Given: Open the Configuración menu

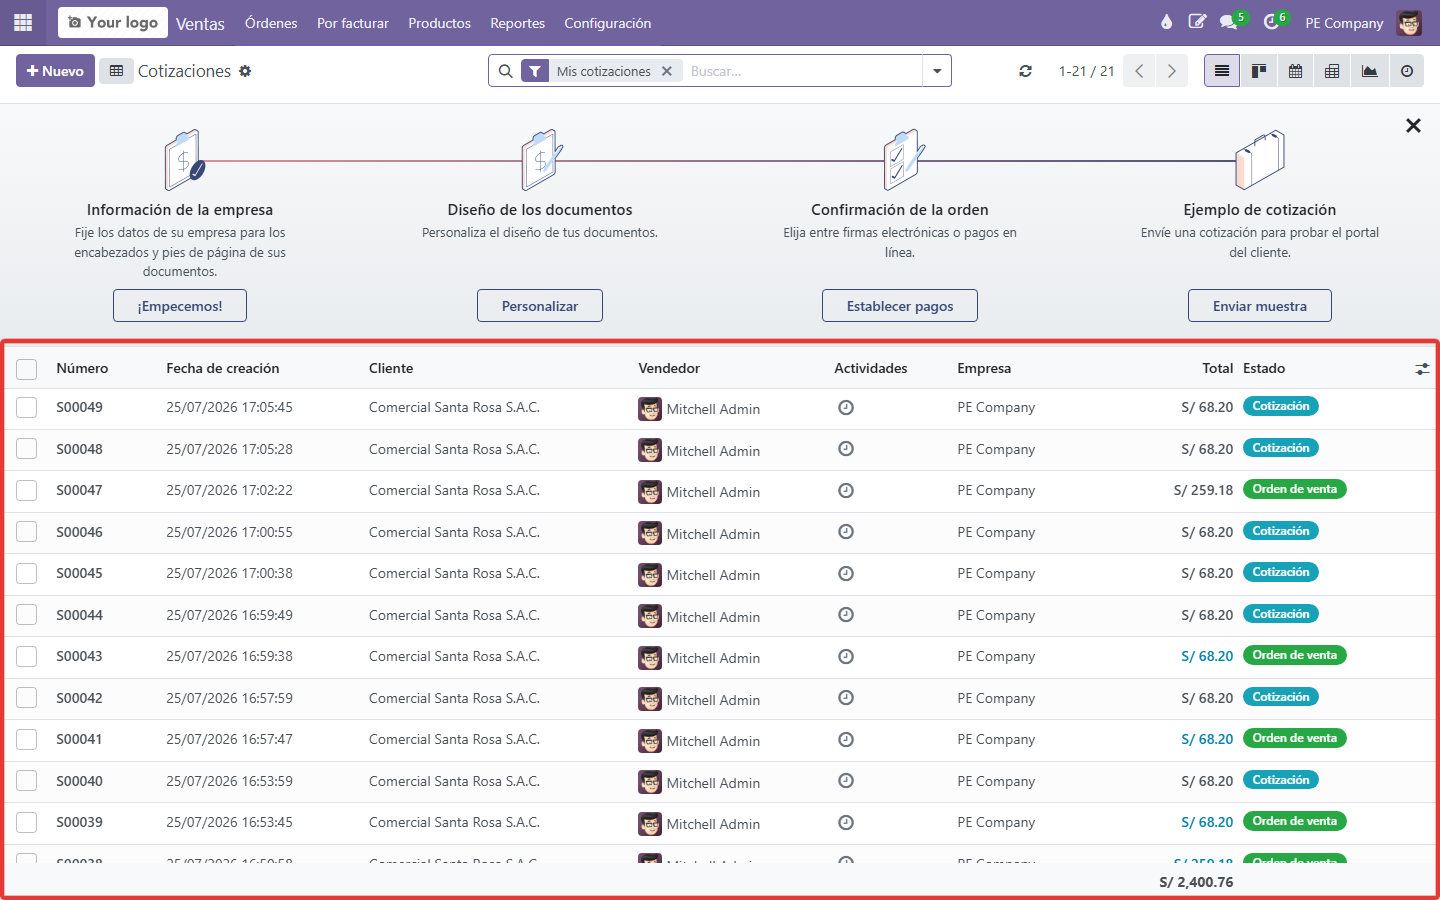Looking at the screenshot, I should (607, 23).
